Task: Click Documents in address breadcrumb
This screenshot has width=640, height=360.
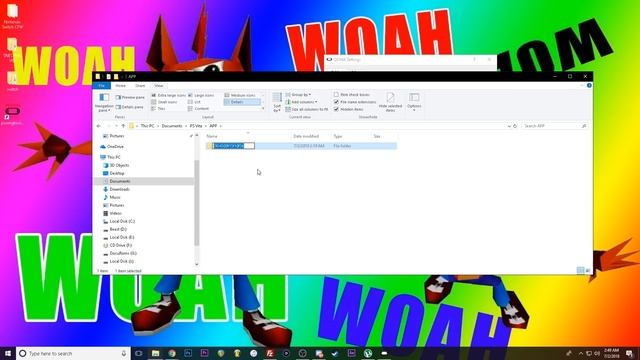Action: tap(172, 126)
